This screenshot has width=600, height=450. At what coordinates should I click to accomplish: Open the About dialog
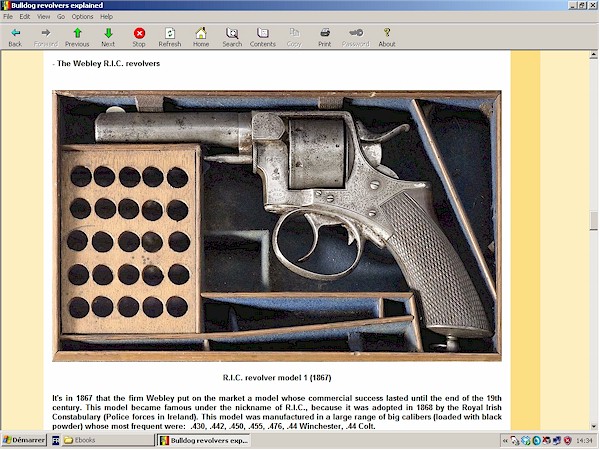pos(387,38)
